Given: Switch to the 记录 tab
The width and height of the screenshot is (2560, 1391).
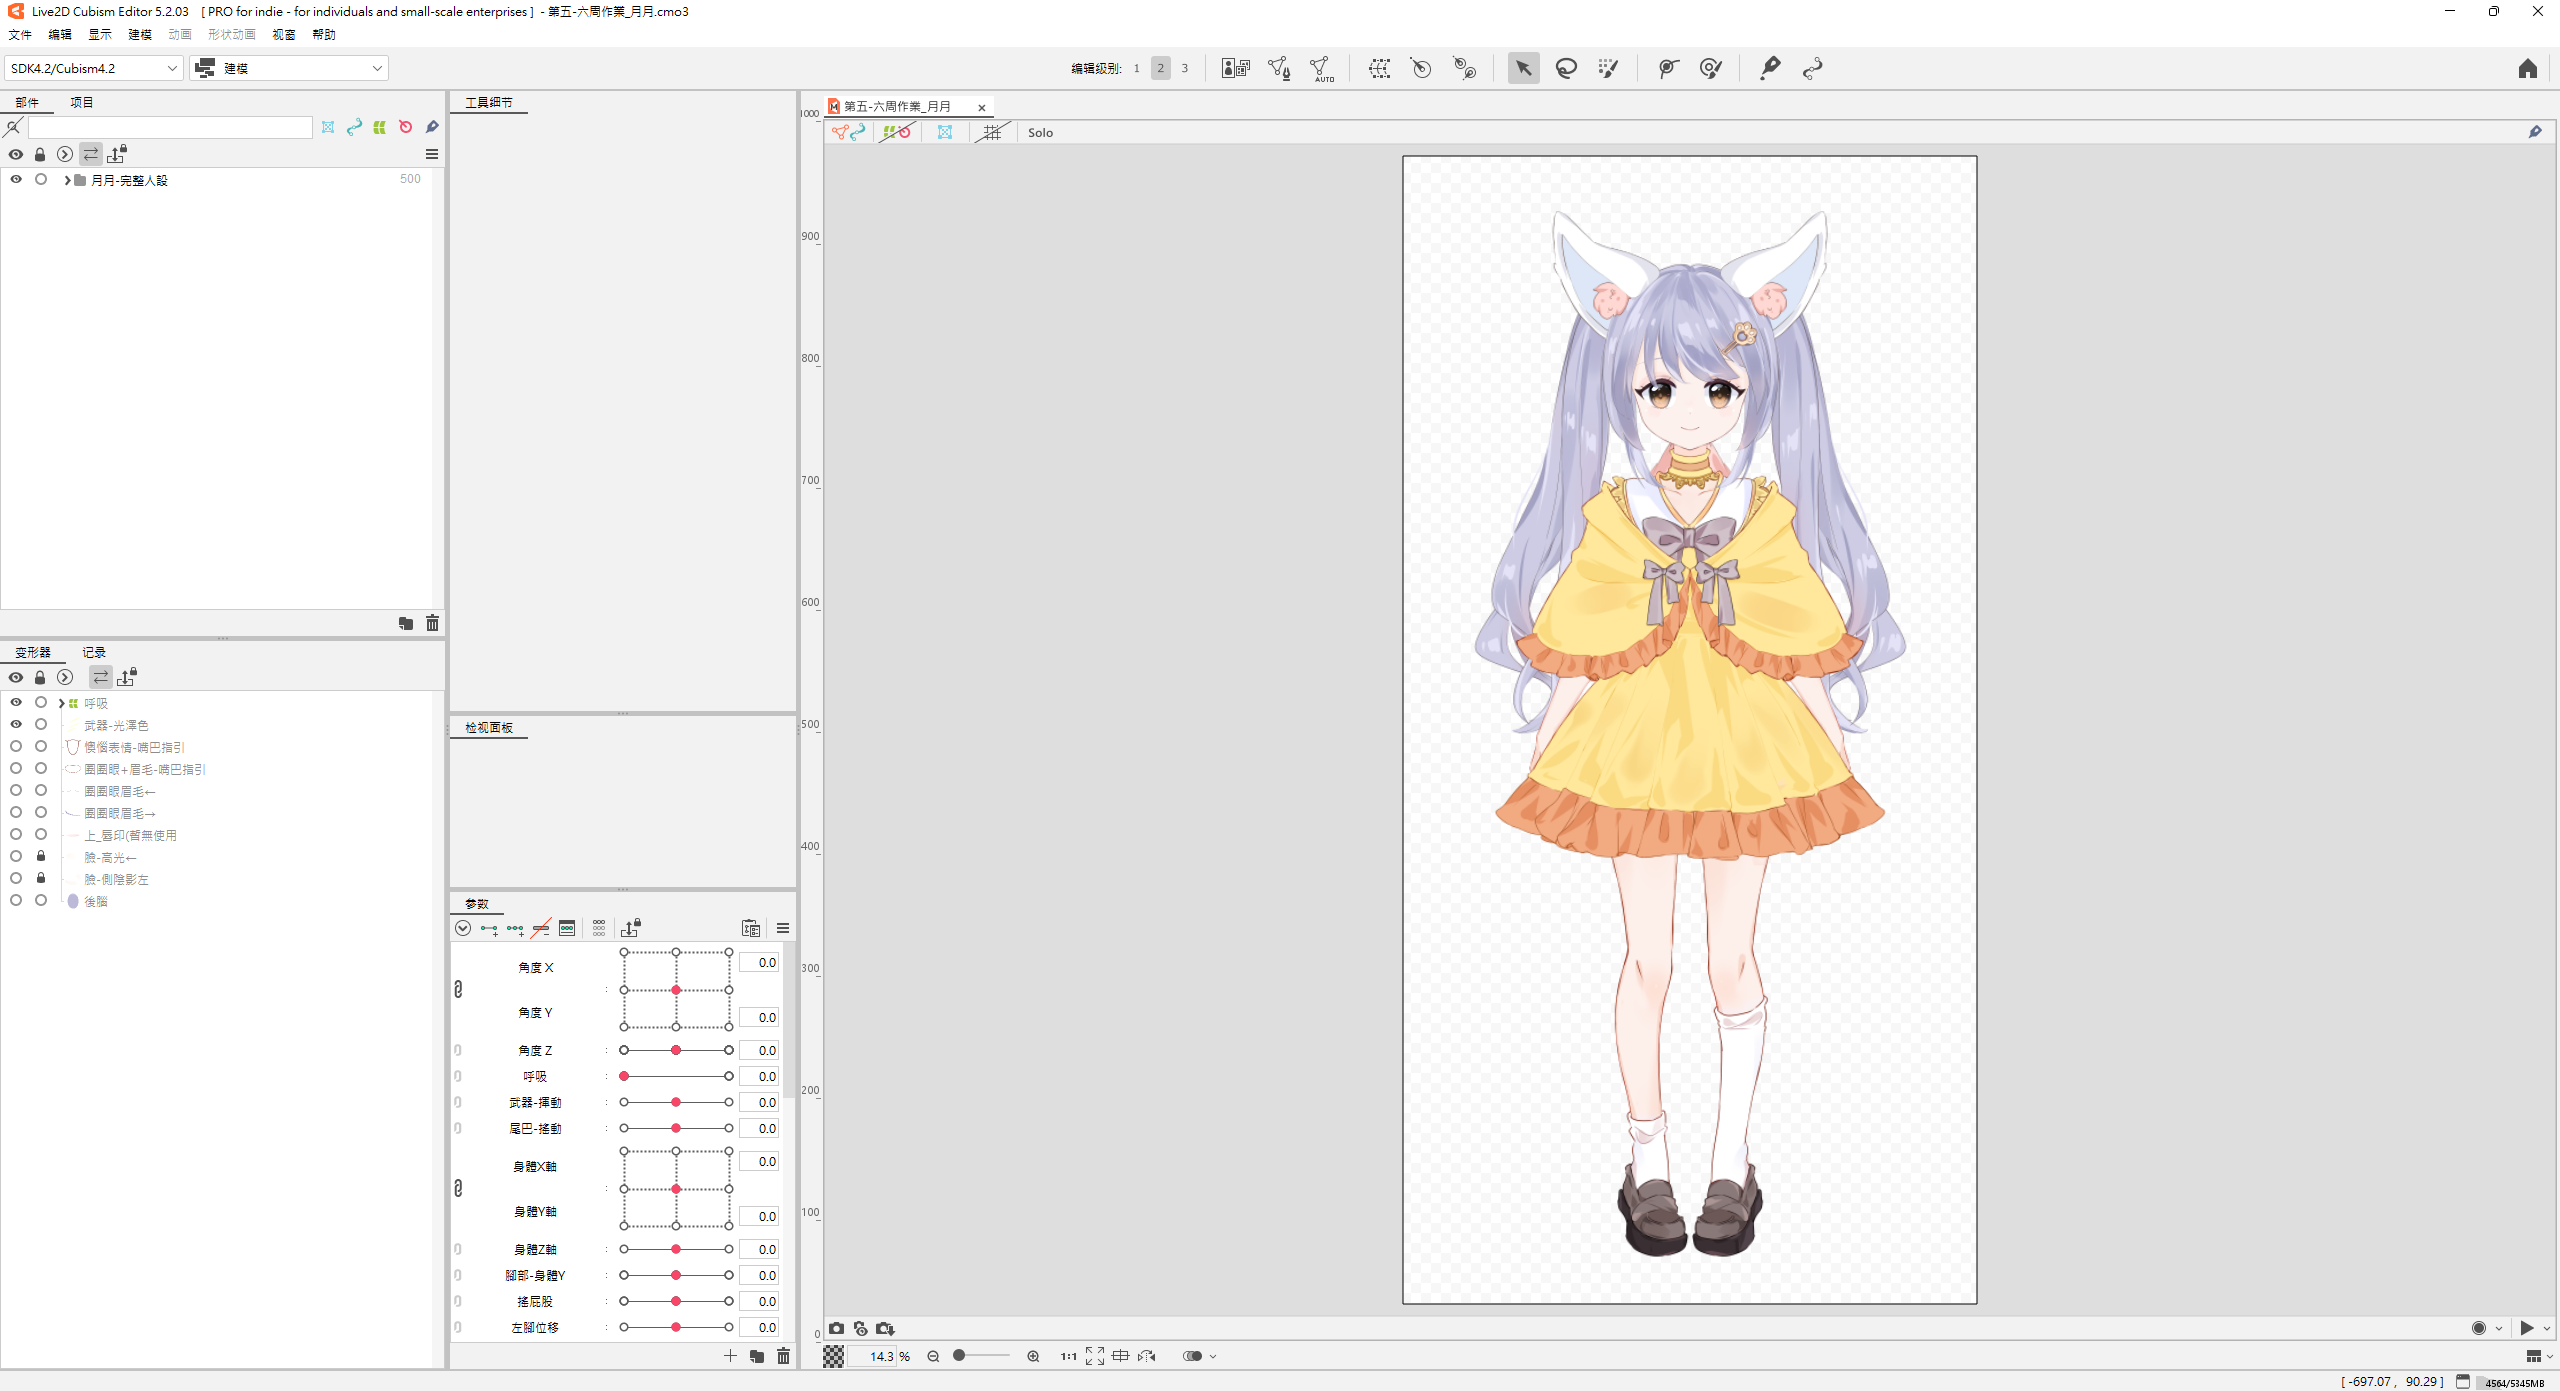Looking at the screenshot, I should pyautogui.click(x=94, y=652).
